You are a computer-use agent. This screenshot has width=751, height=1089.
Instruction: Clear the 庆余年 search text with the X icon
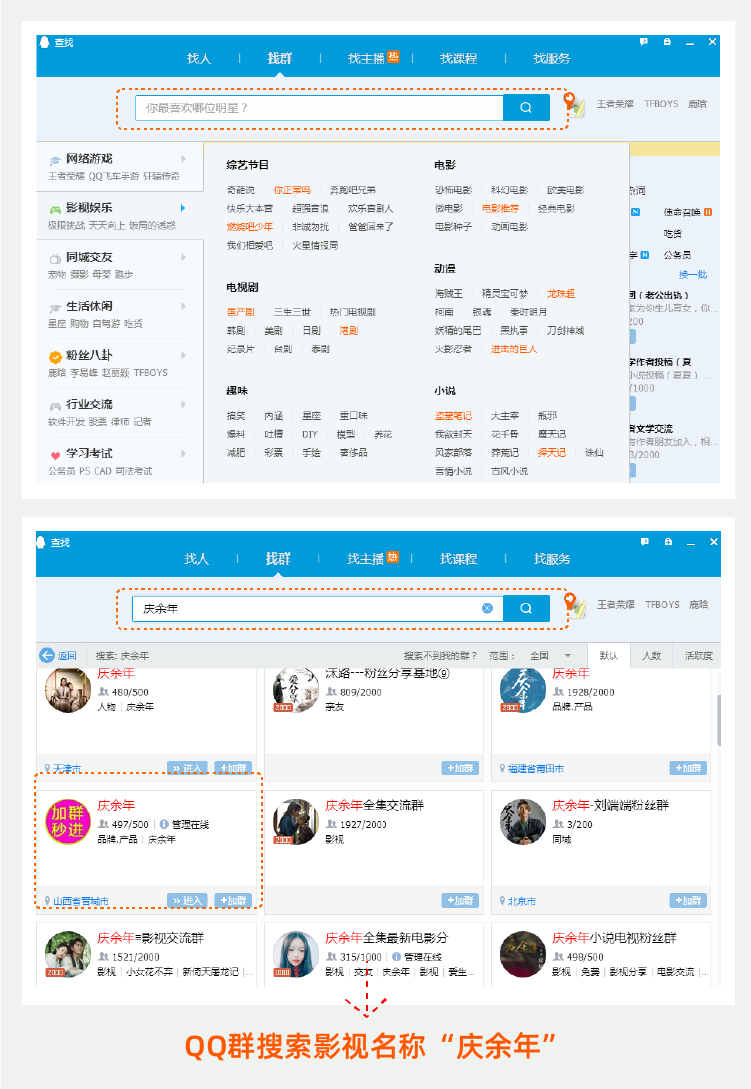pyautogui.click(x=488, y=608)
